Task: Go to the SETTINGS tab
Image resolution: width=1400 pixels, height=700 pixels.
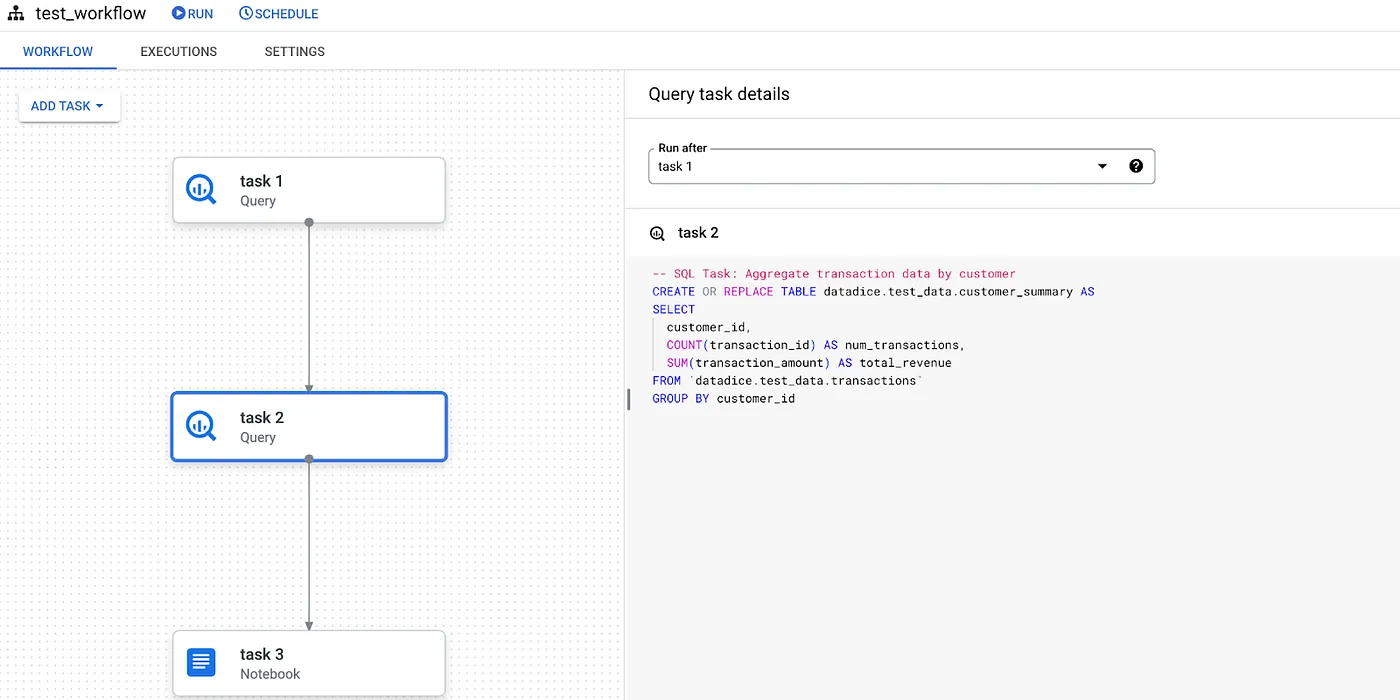Action: coord(294,51)
